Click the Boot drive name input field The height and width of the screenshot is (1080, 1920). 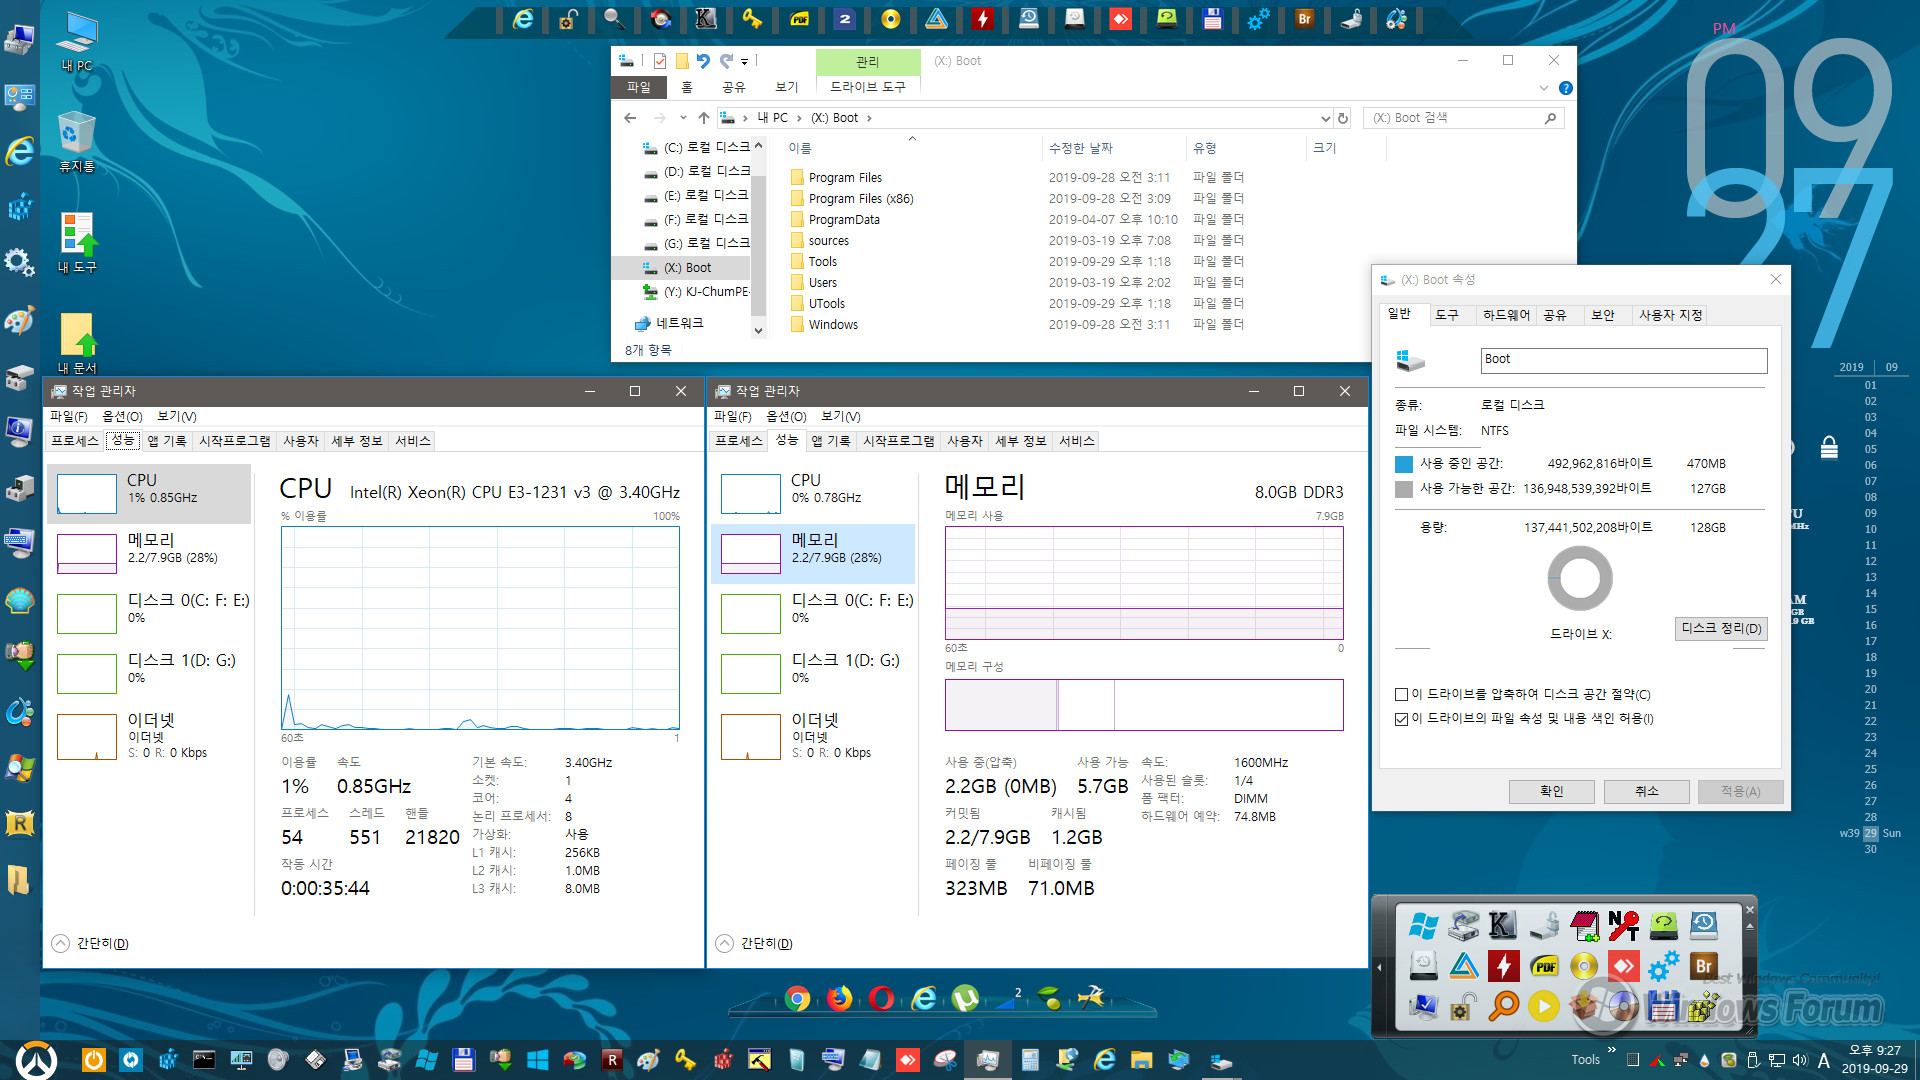point(1624,360)
